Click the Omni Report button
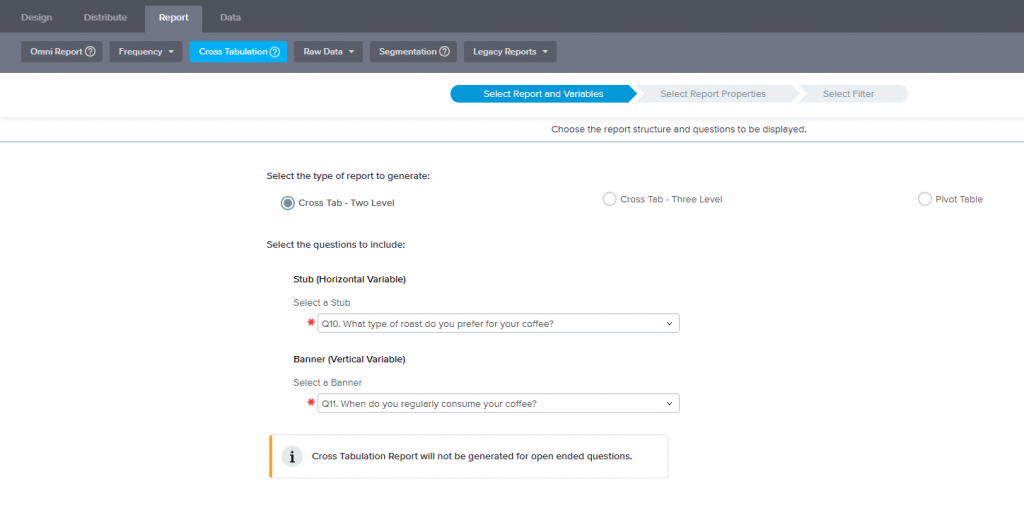The width and height of the screenshot is (1024, 506). point(56,52)
